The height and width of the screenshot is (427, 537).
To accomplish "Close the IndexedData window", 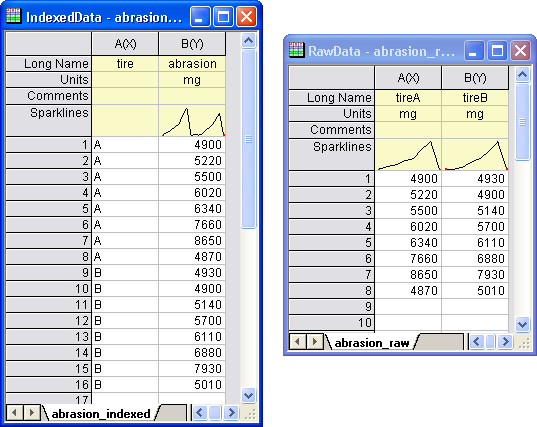I will click(x=247, y=16).
